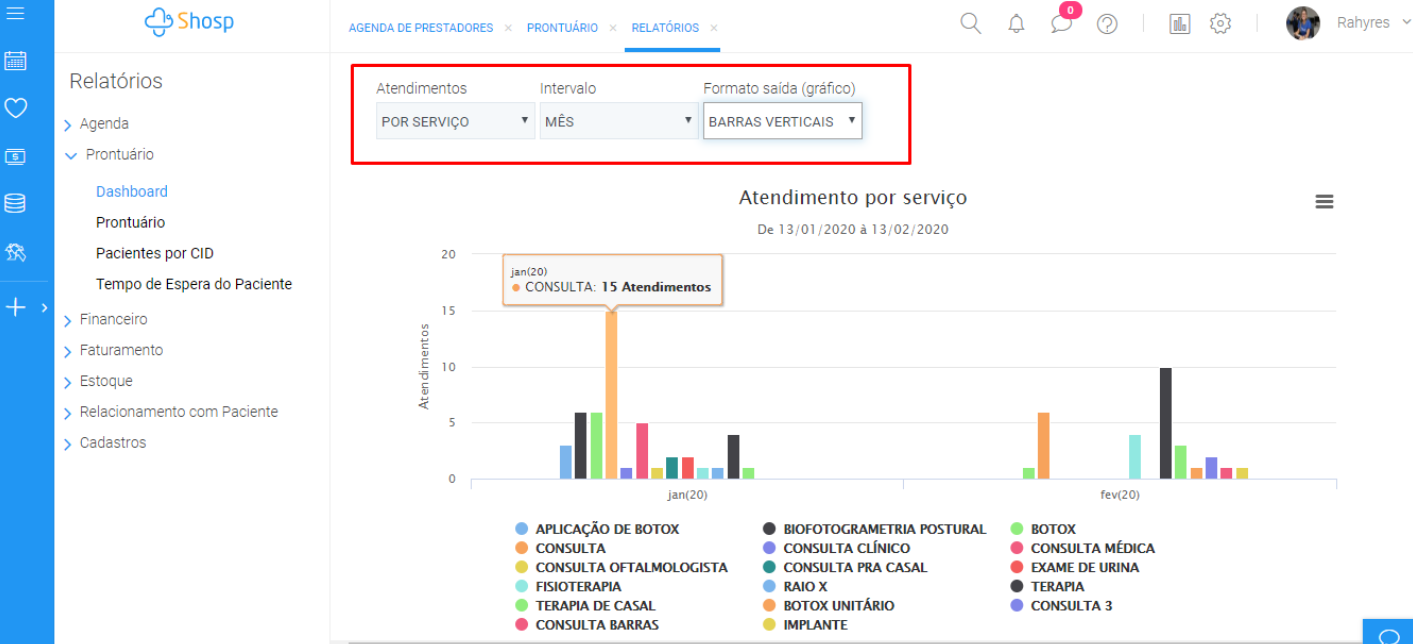This screenshot has width=1413, height=644.
Task: Open Pacientes por CID report
Action: [x=155, y=254]
